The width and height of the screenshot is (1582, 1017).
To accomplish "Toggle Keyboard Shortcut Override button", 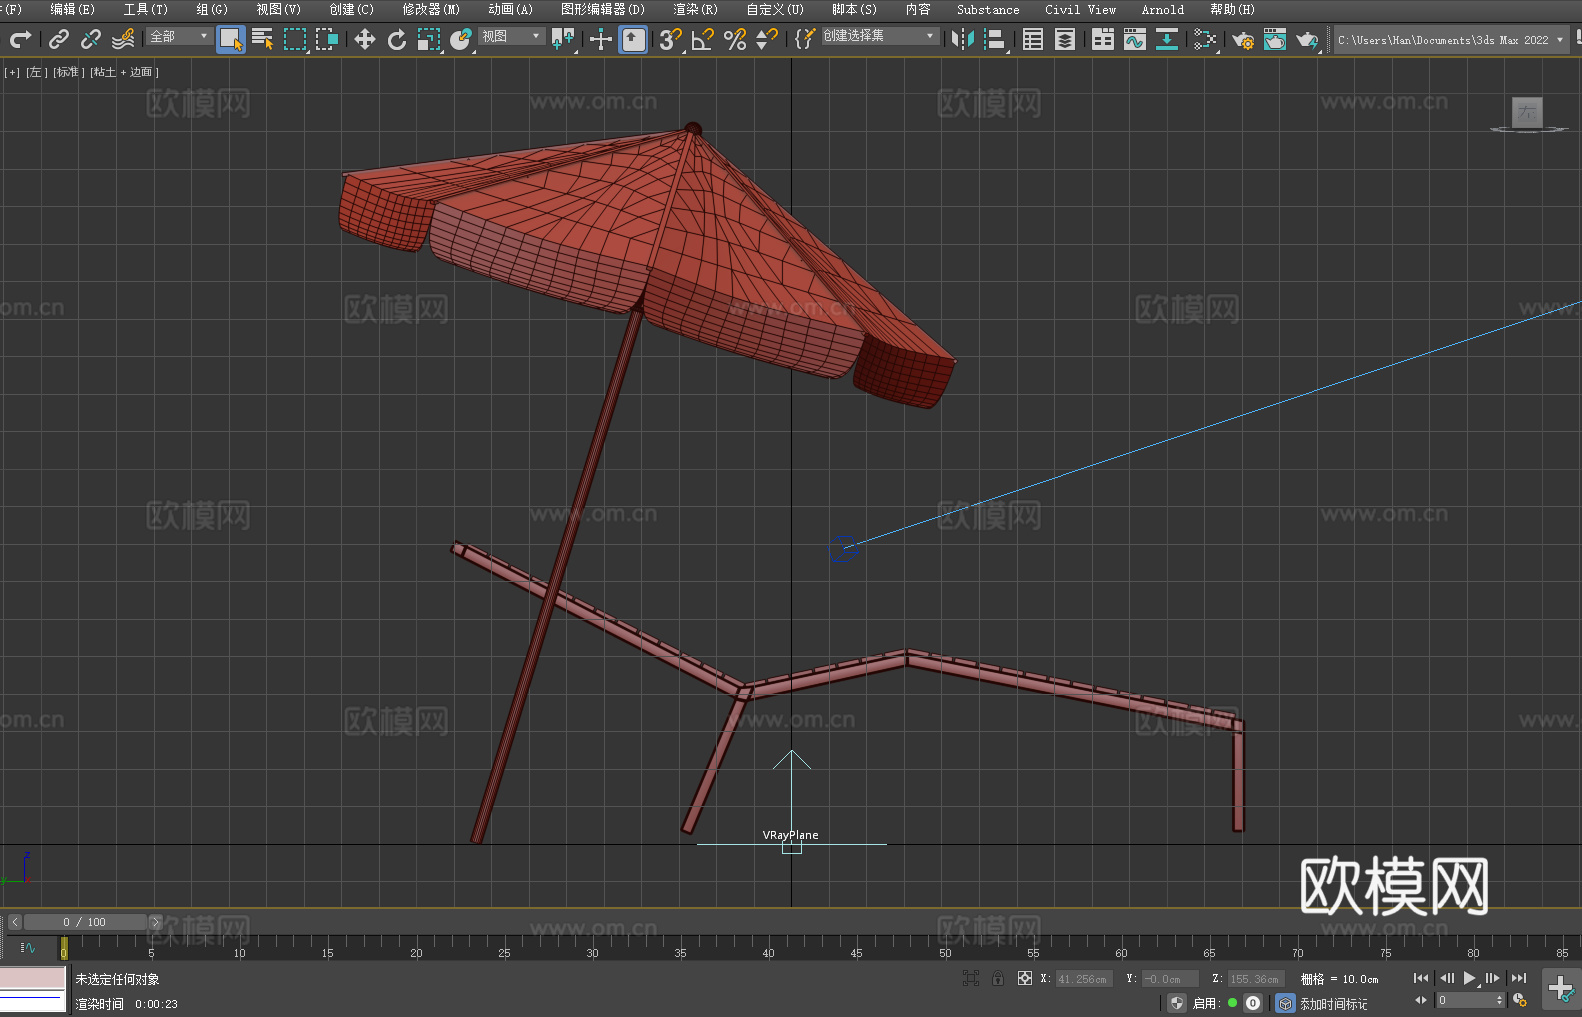I will (x=633, y=39).
